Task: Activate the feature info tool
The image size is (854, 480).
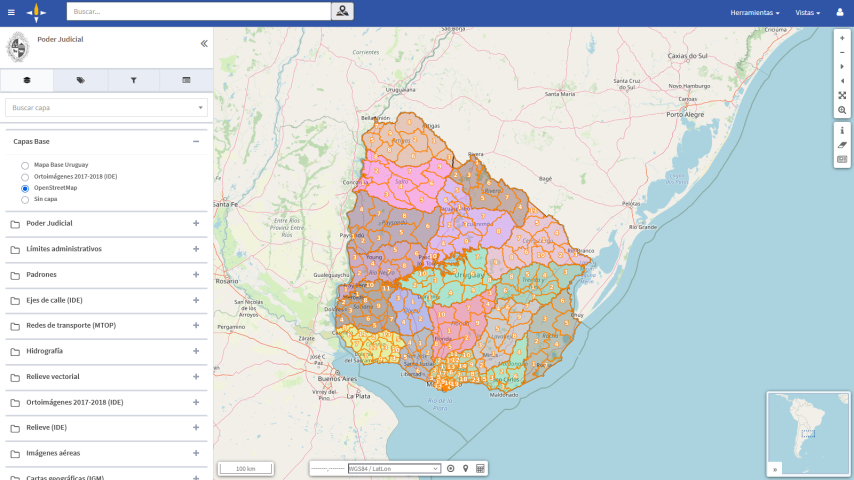Action: click(842, 131)
